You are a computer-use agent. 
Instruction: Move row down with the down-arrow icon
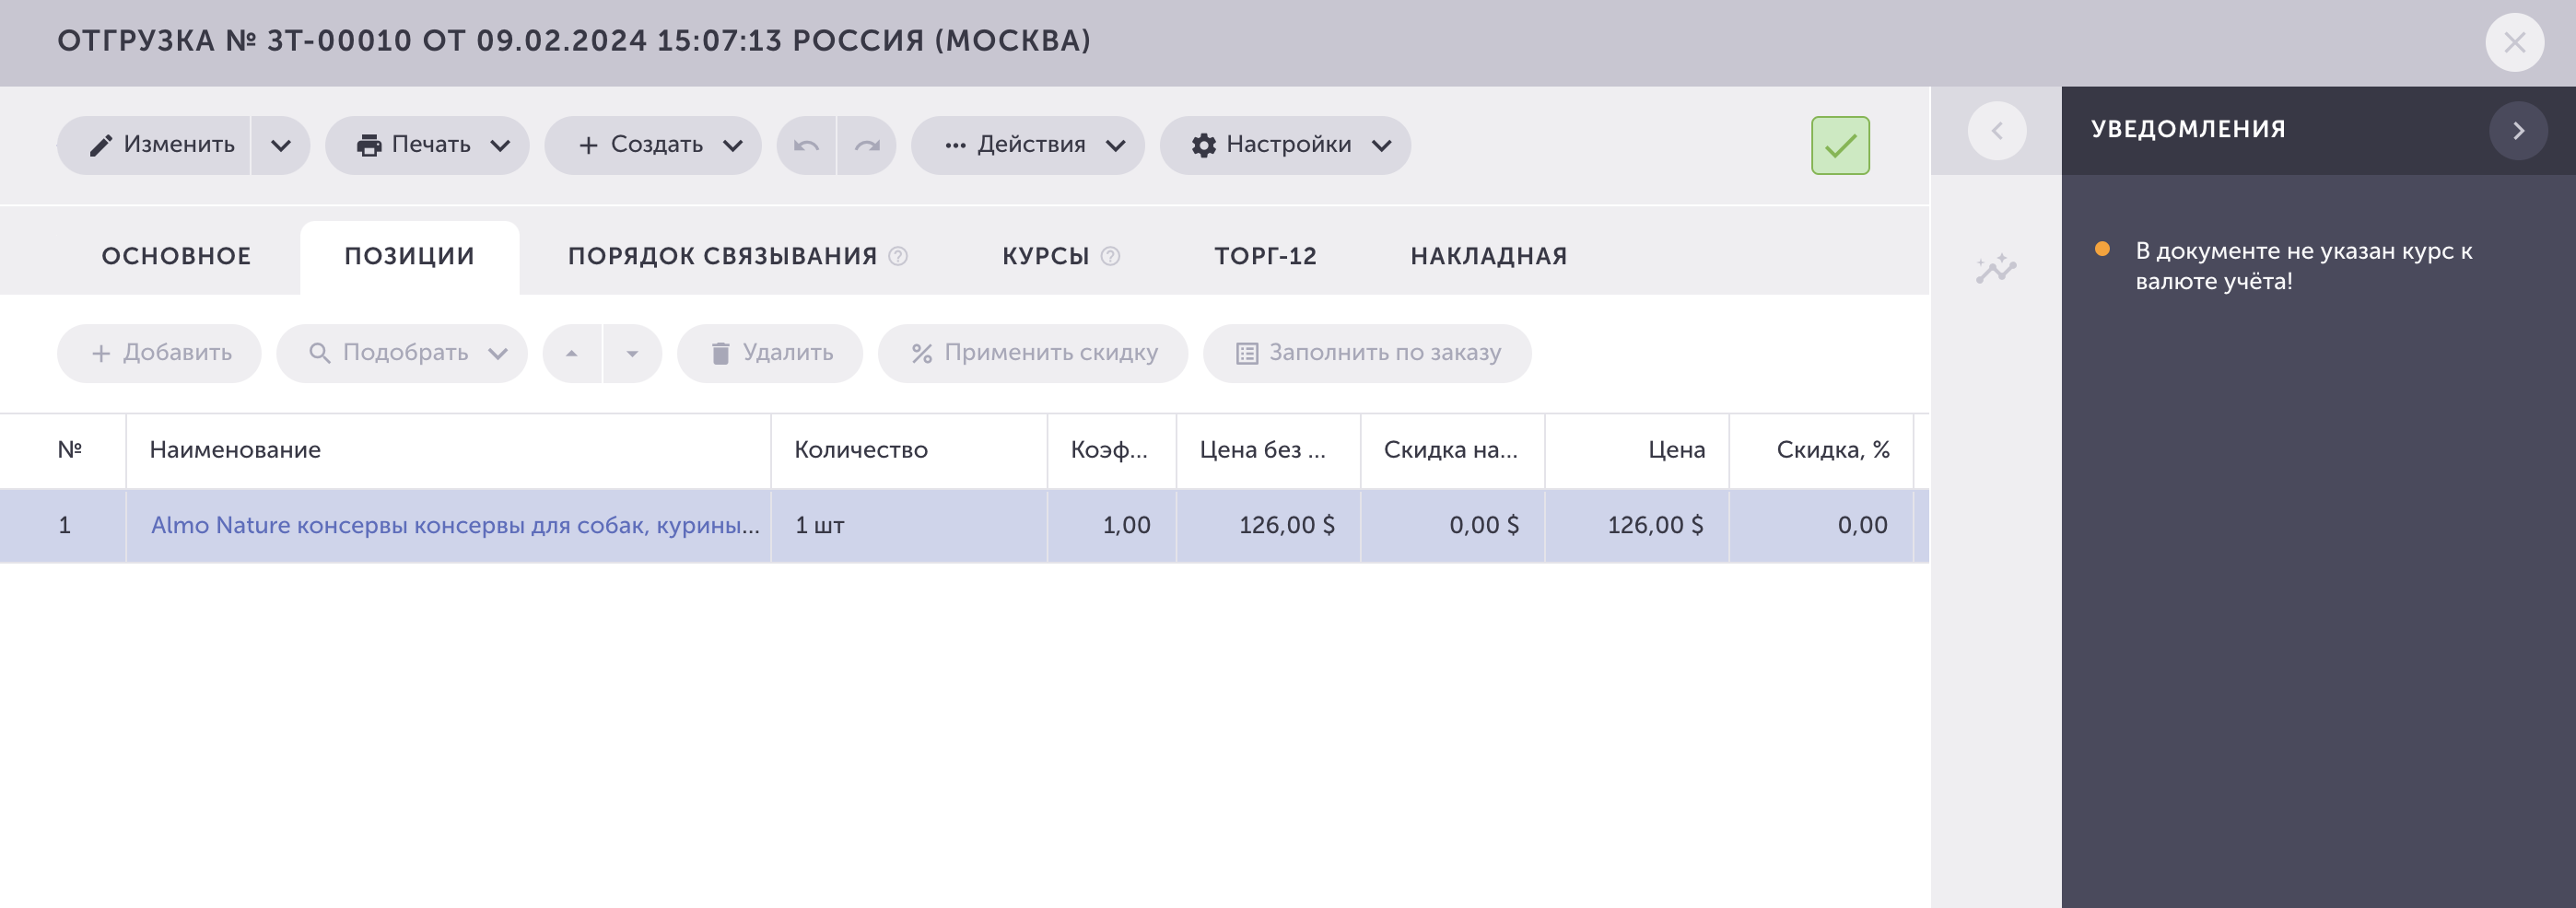click(x=632, y=353)
